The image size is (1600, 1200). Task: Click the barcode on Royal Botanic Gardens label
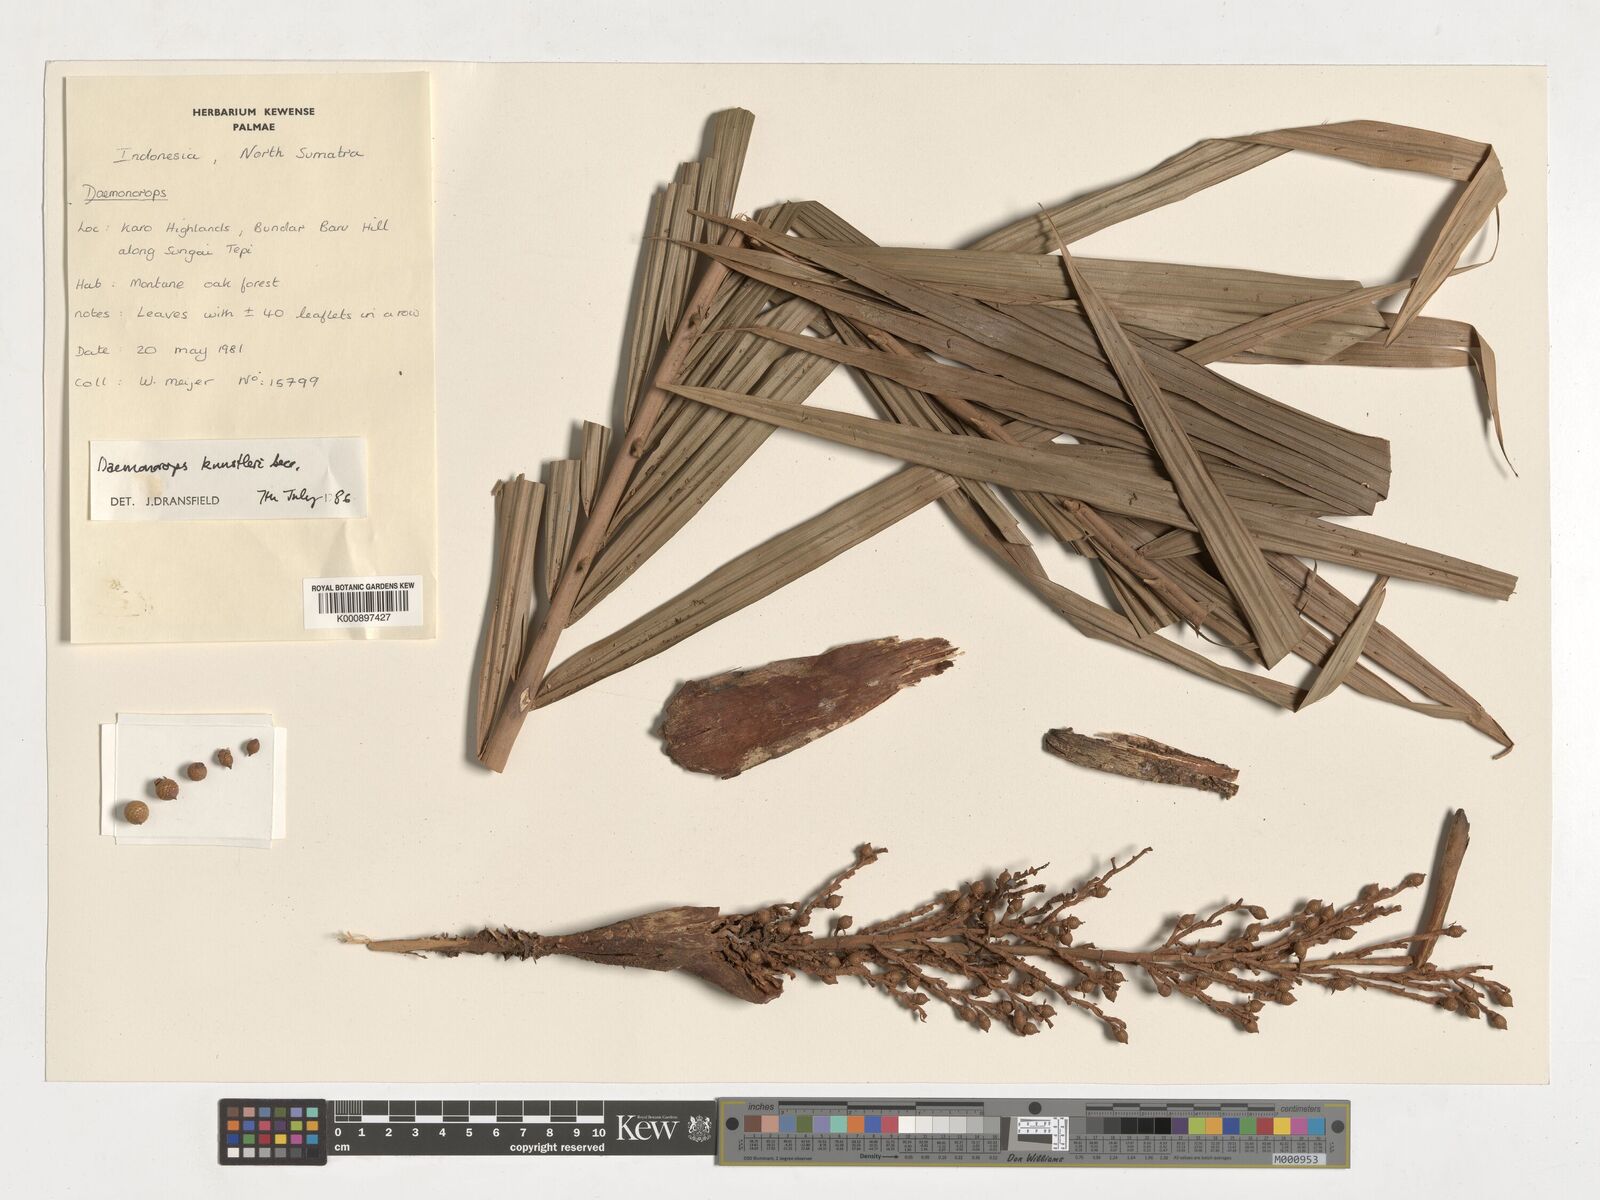360,601
